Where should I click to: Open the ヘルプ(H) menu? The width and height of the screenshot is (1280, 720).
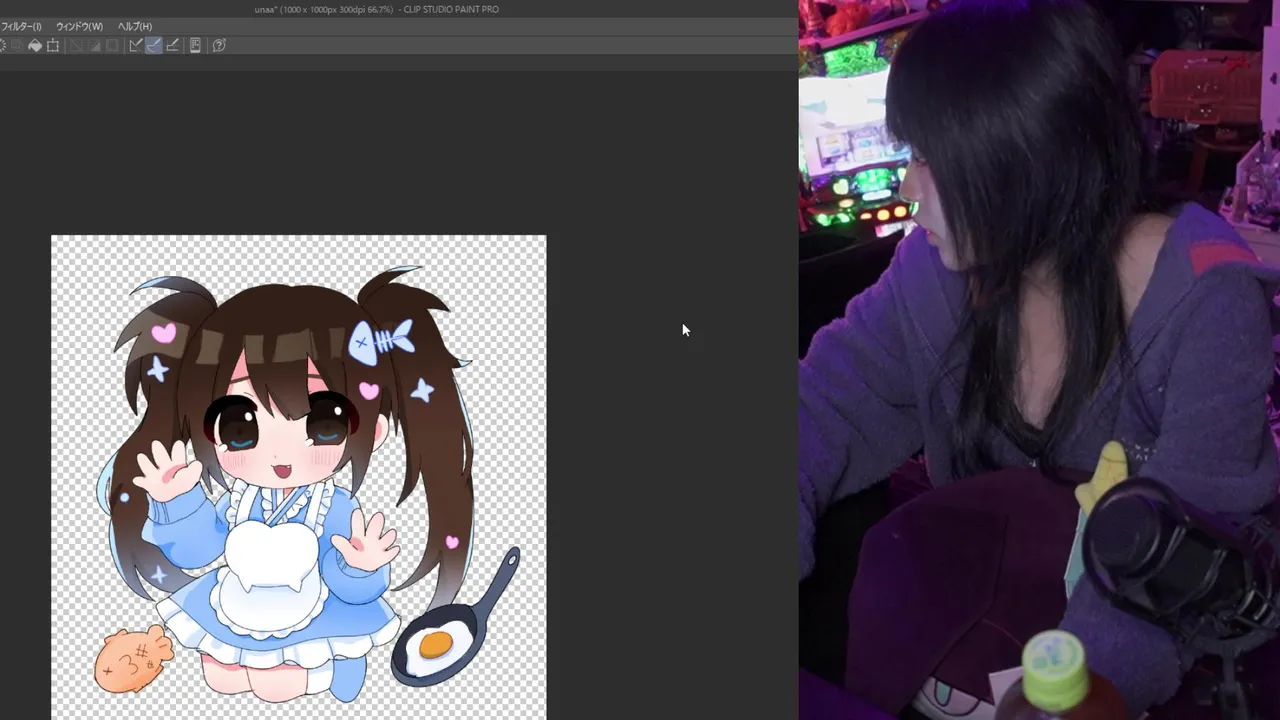click(x=135, y=26)
